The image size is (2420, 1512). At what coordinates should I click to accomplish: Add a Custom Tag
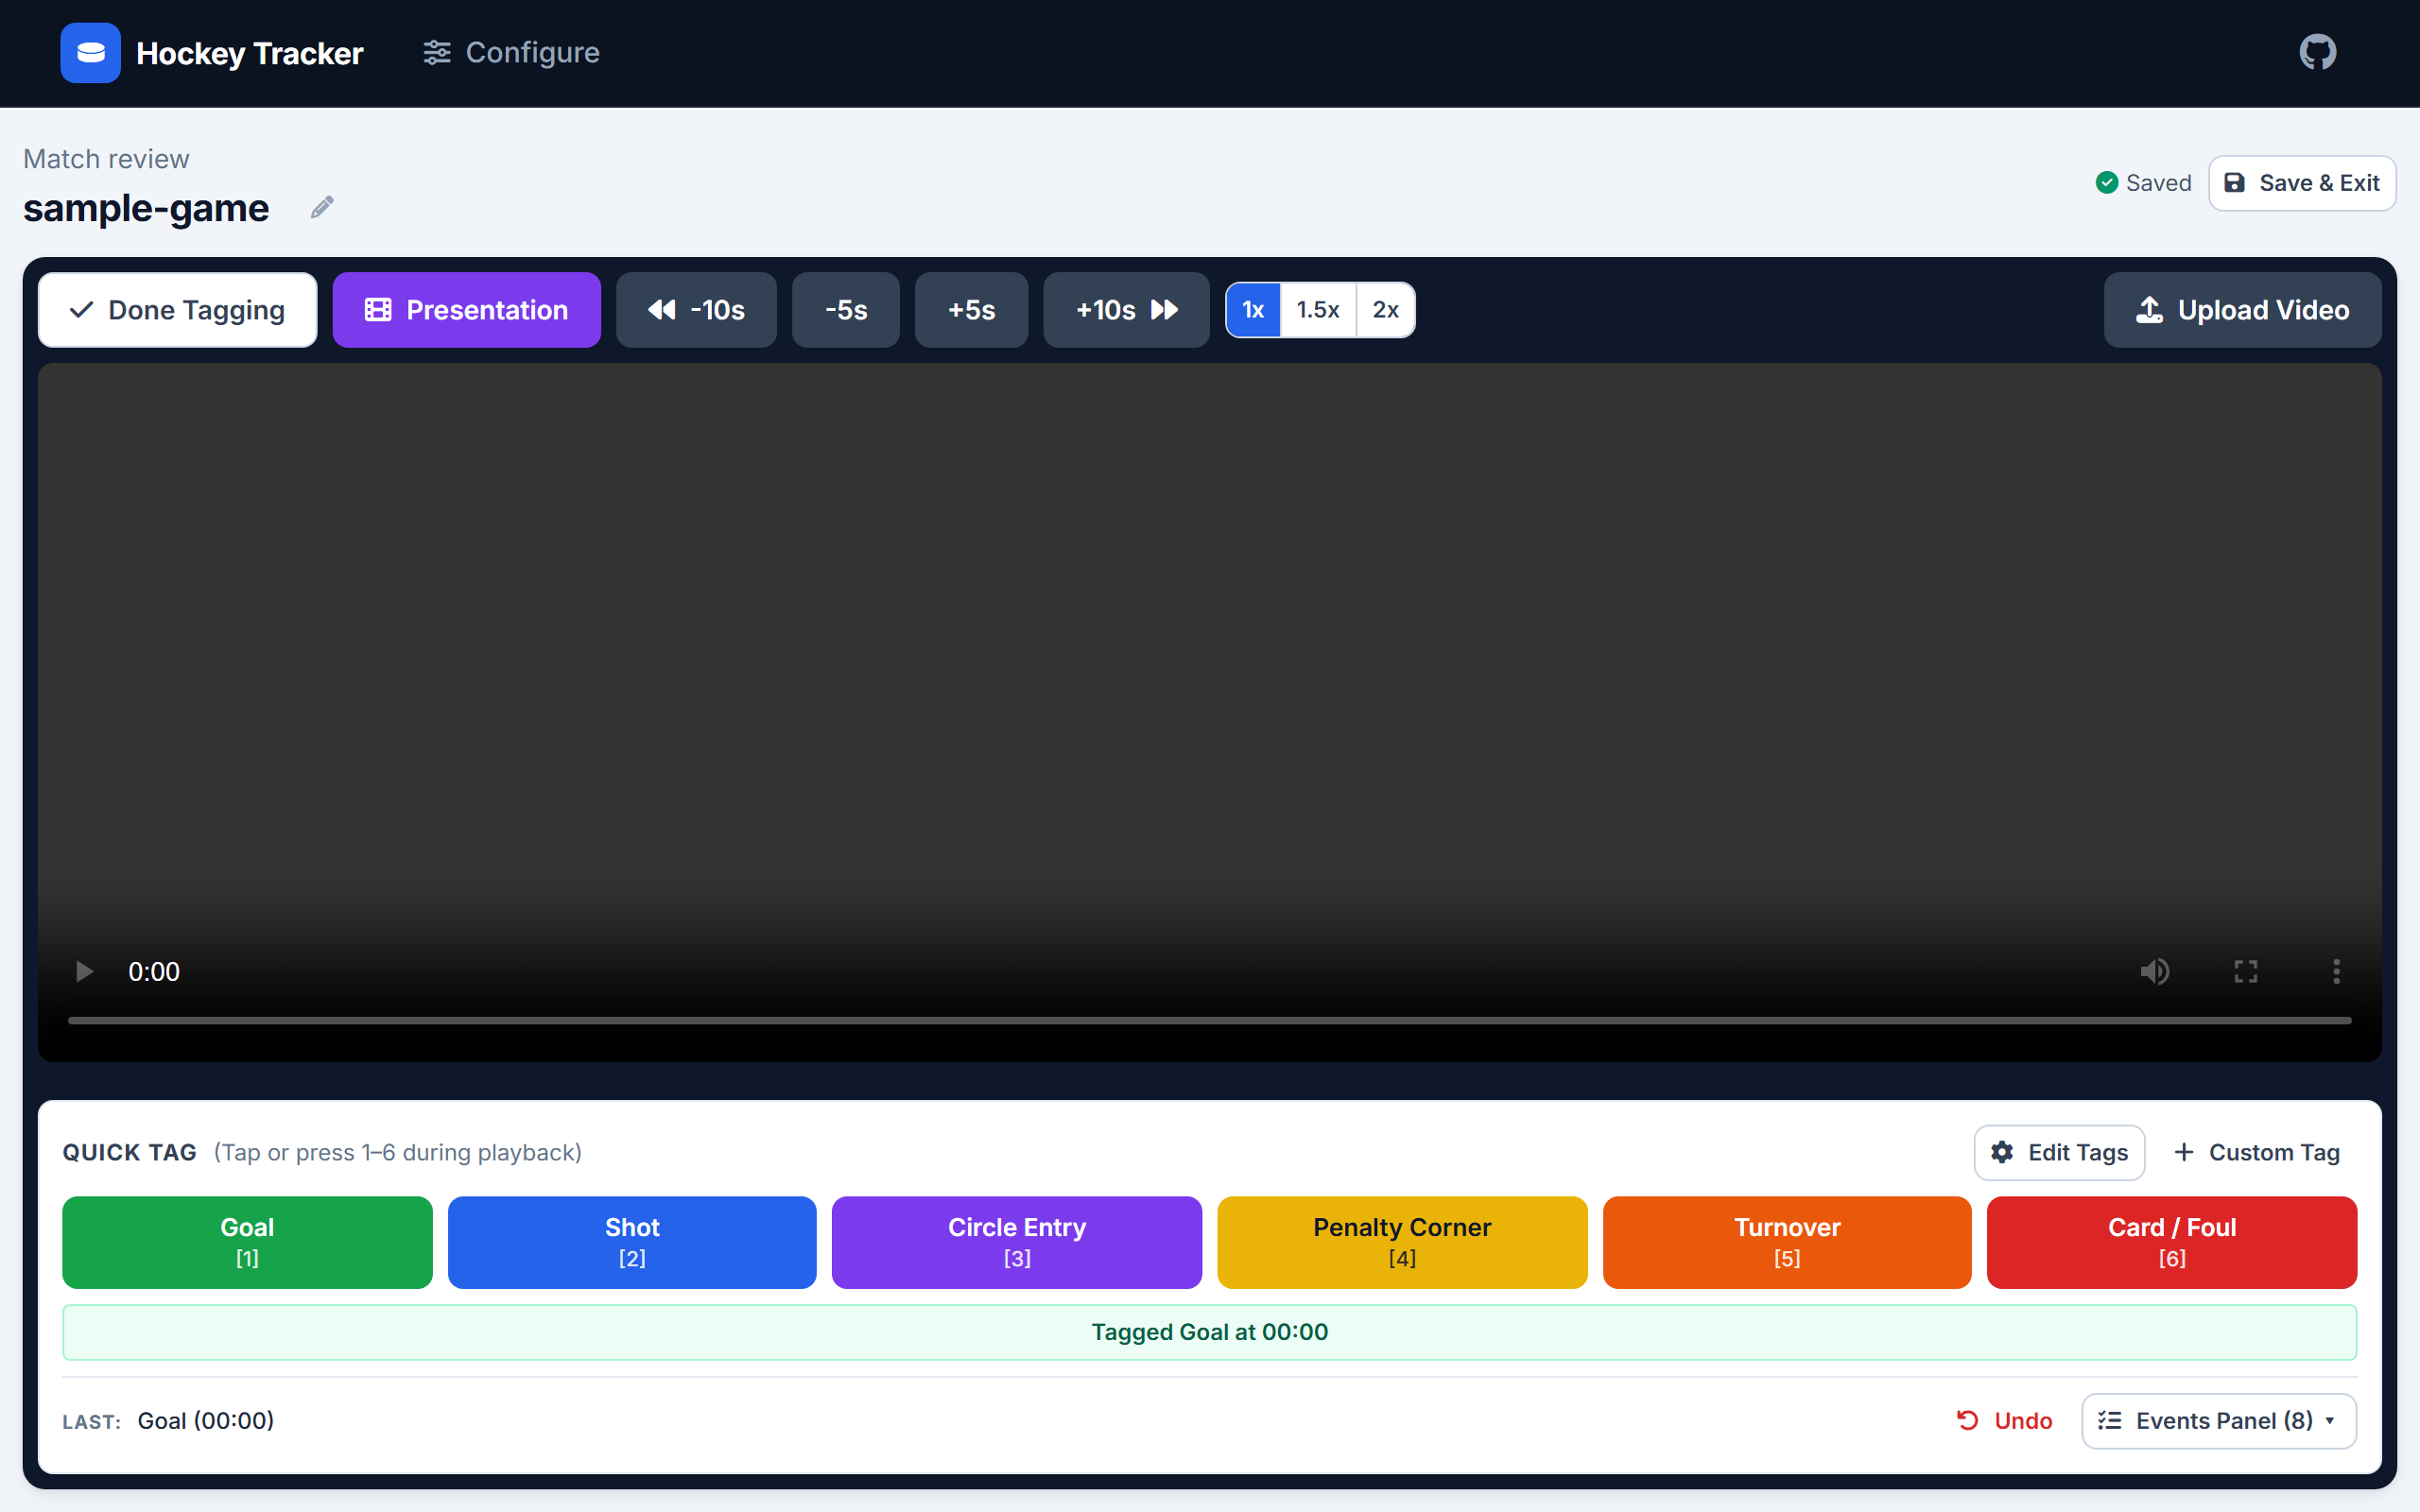pyautogui.click(x=2256, y=1152)
